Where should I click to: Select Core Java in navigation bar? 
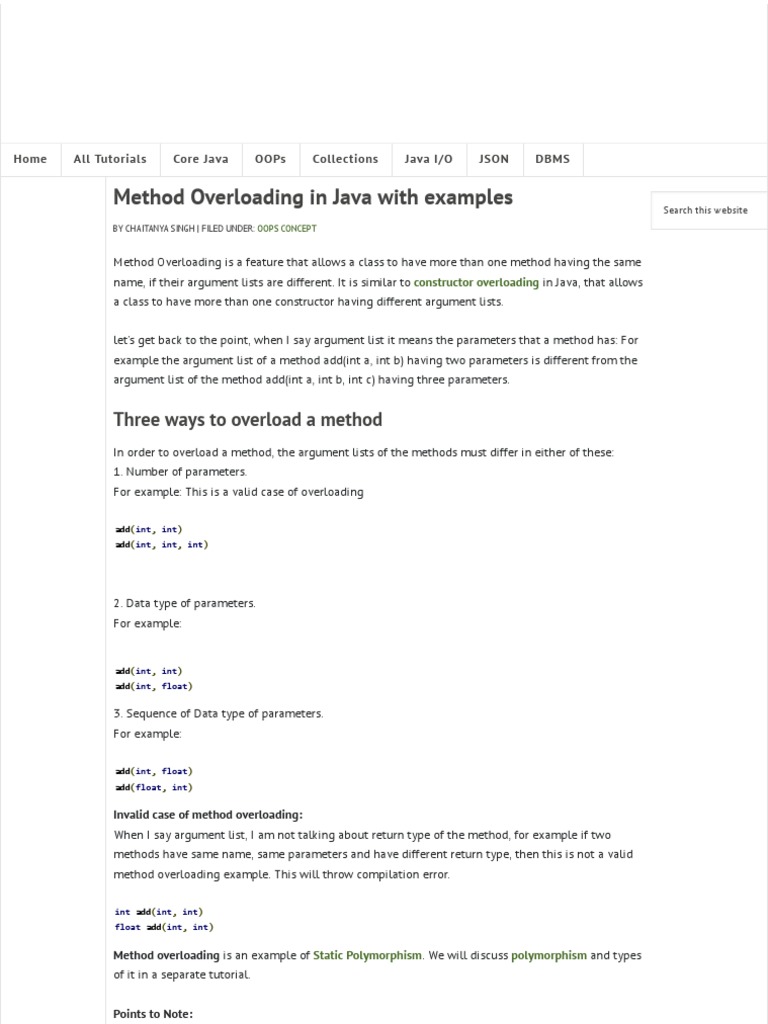coord(200,159)
